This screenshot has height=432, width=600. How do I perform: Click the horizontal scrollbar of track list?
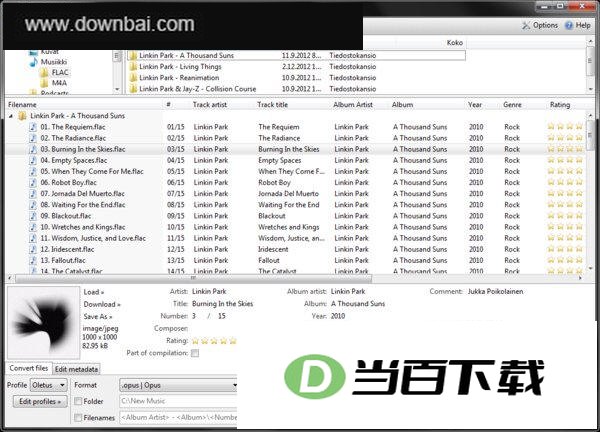pos(192,278)
